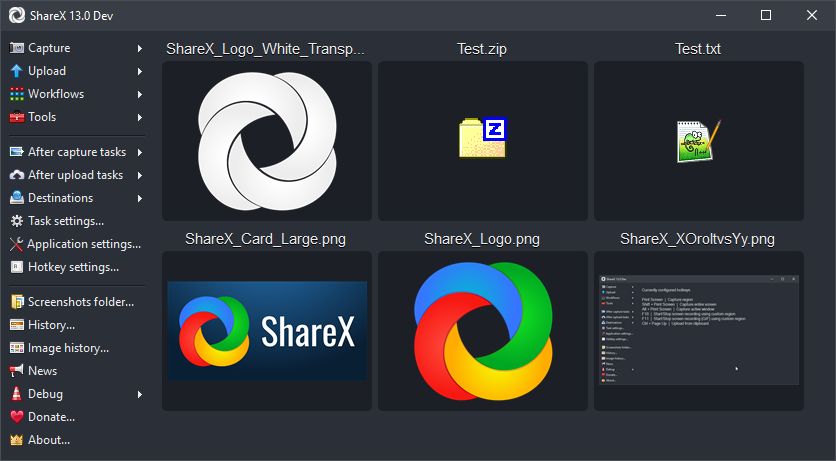Screen dimensions: 836x461
Task: Open Hotkey settings
Action: (x=72, y=267)
